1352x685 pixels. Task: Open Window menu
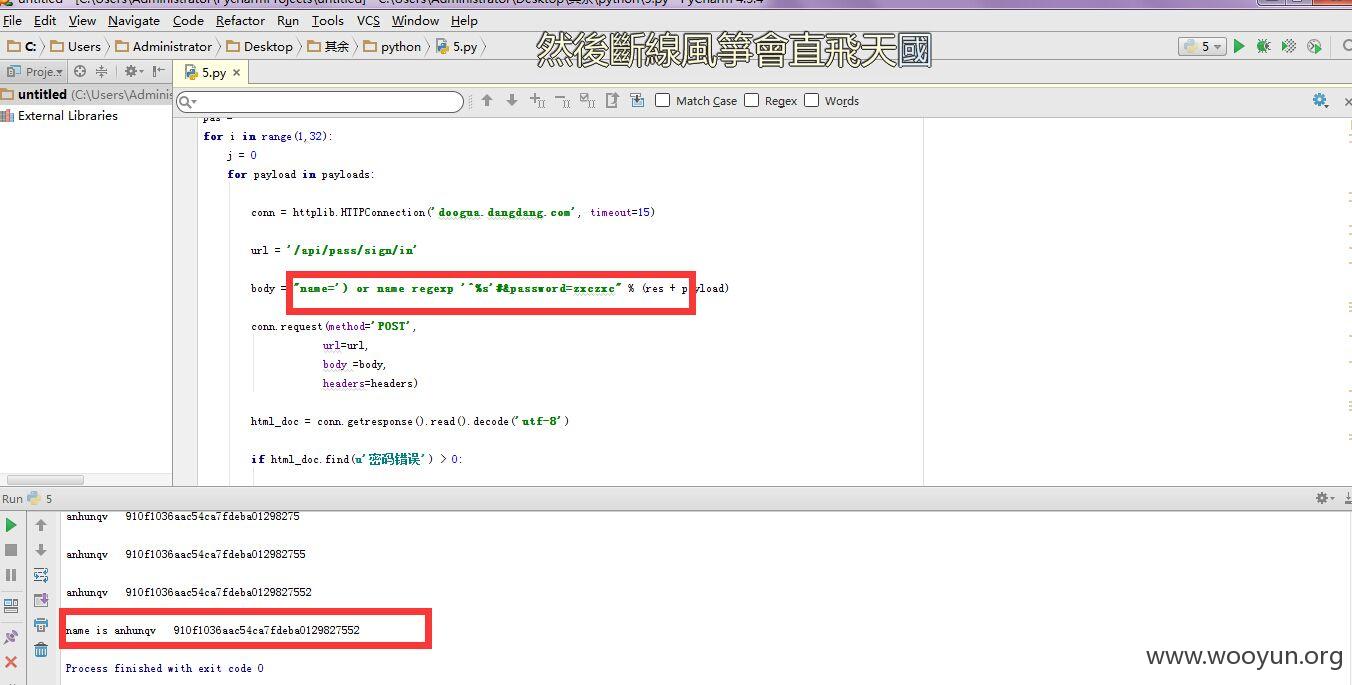415,20
